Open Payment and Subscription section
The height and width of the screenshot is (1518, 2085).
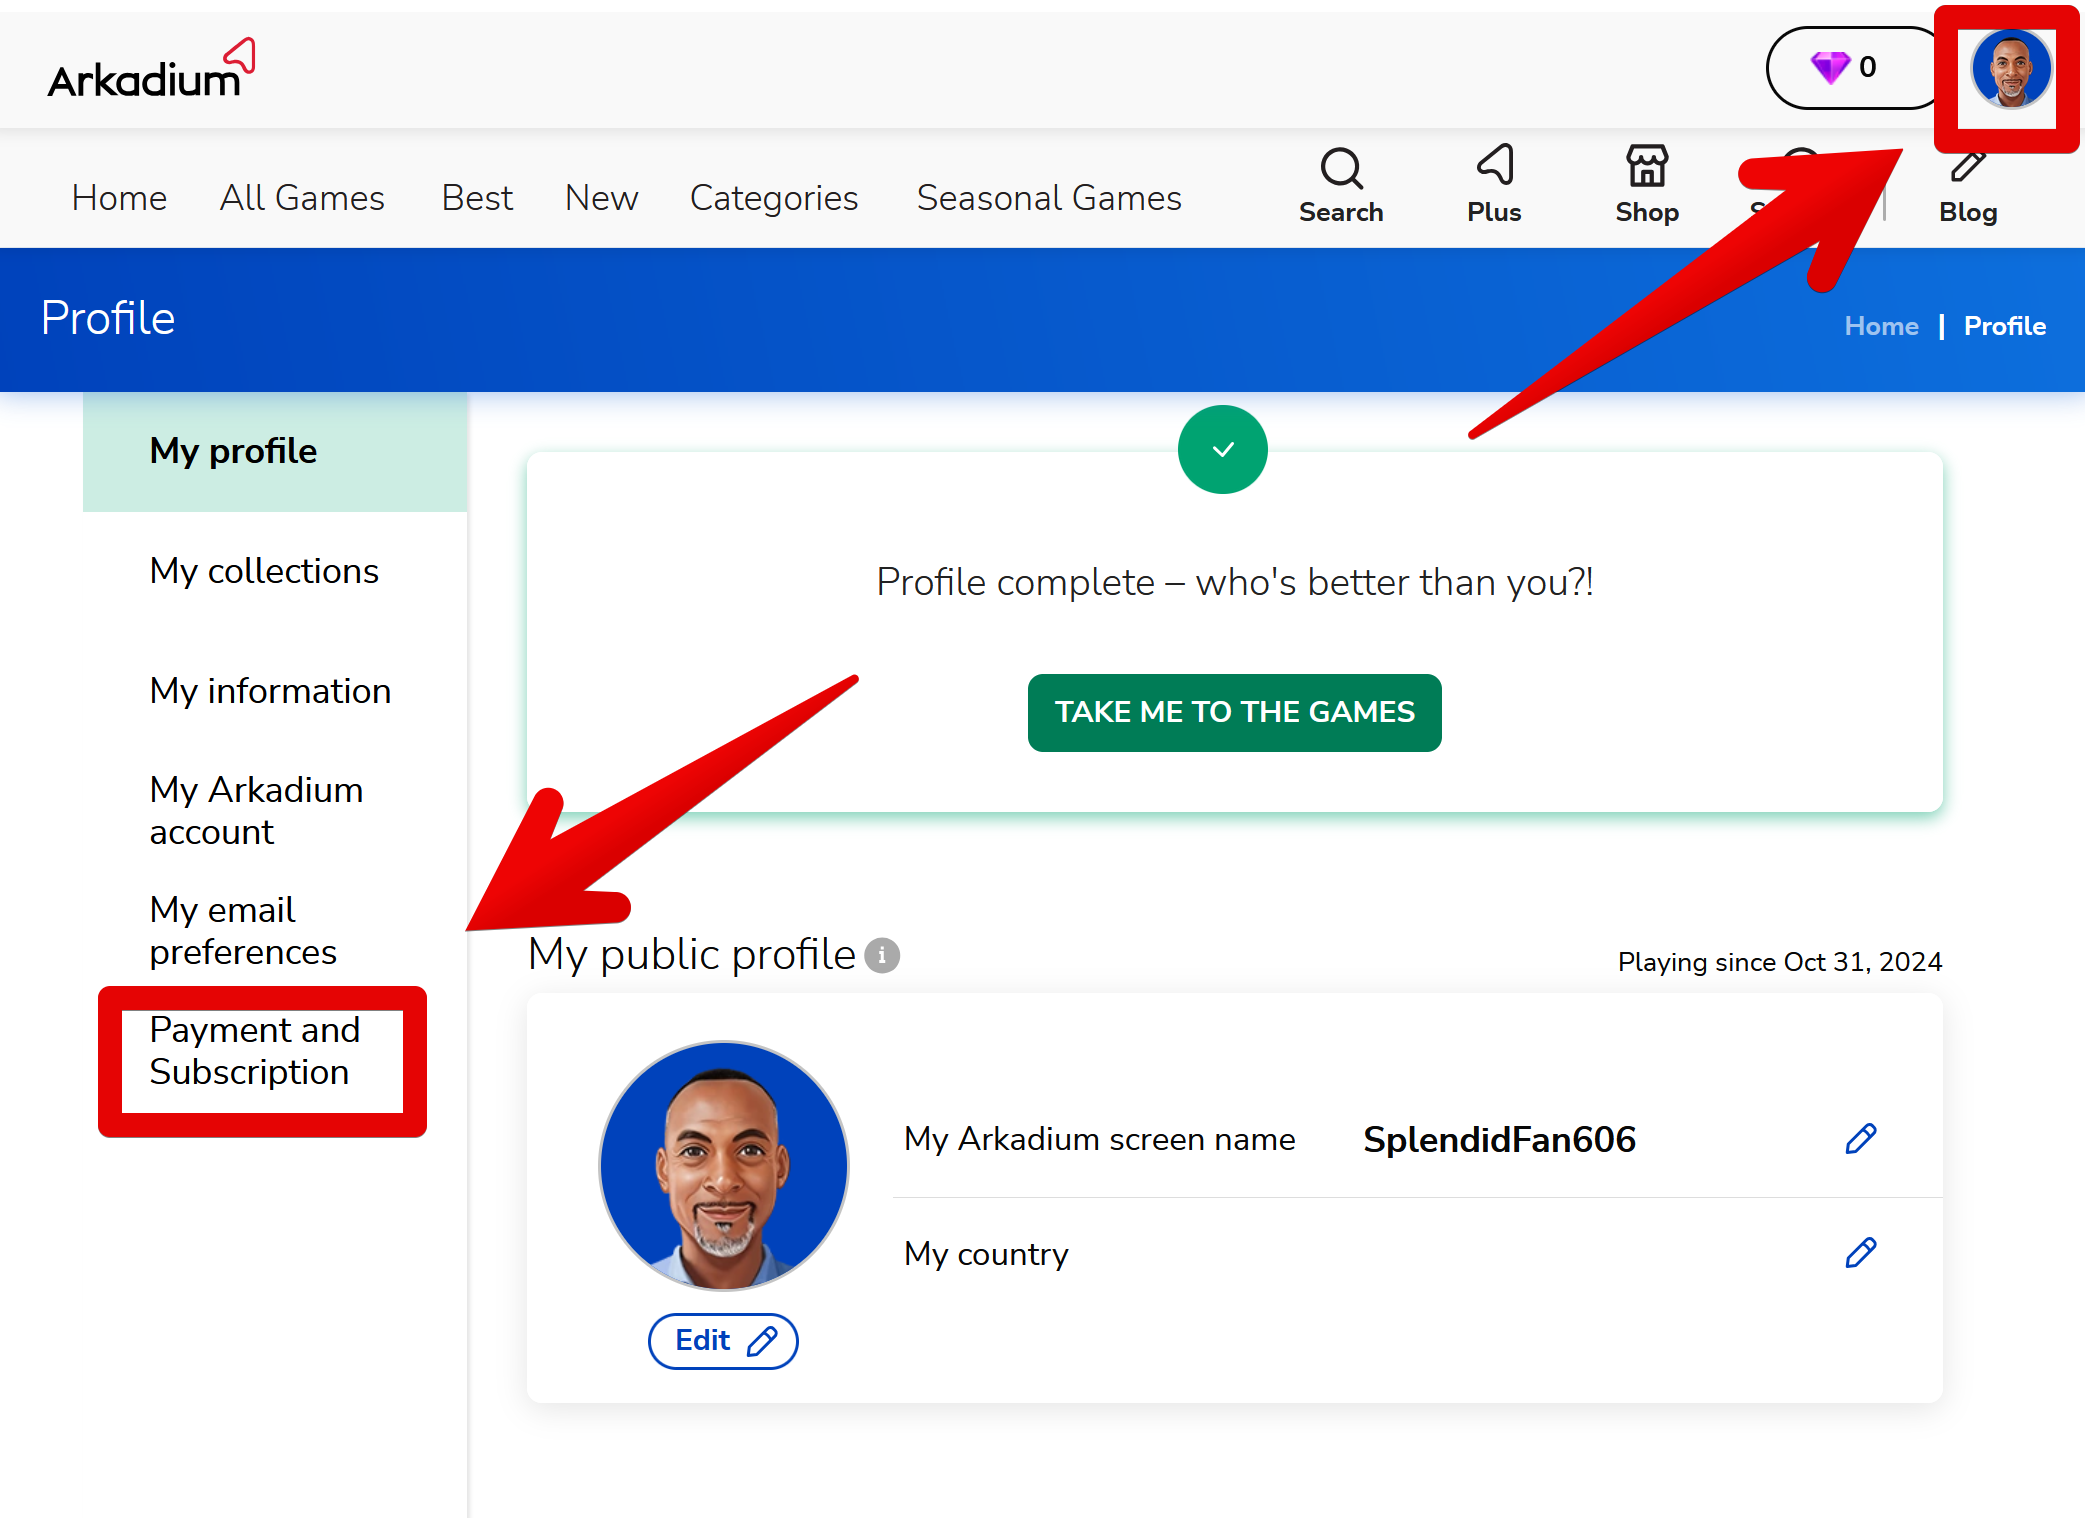pyautogui.click(x=255, y=1051)
